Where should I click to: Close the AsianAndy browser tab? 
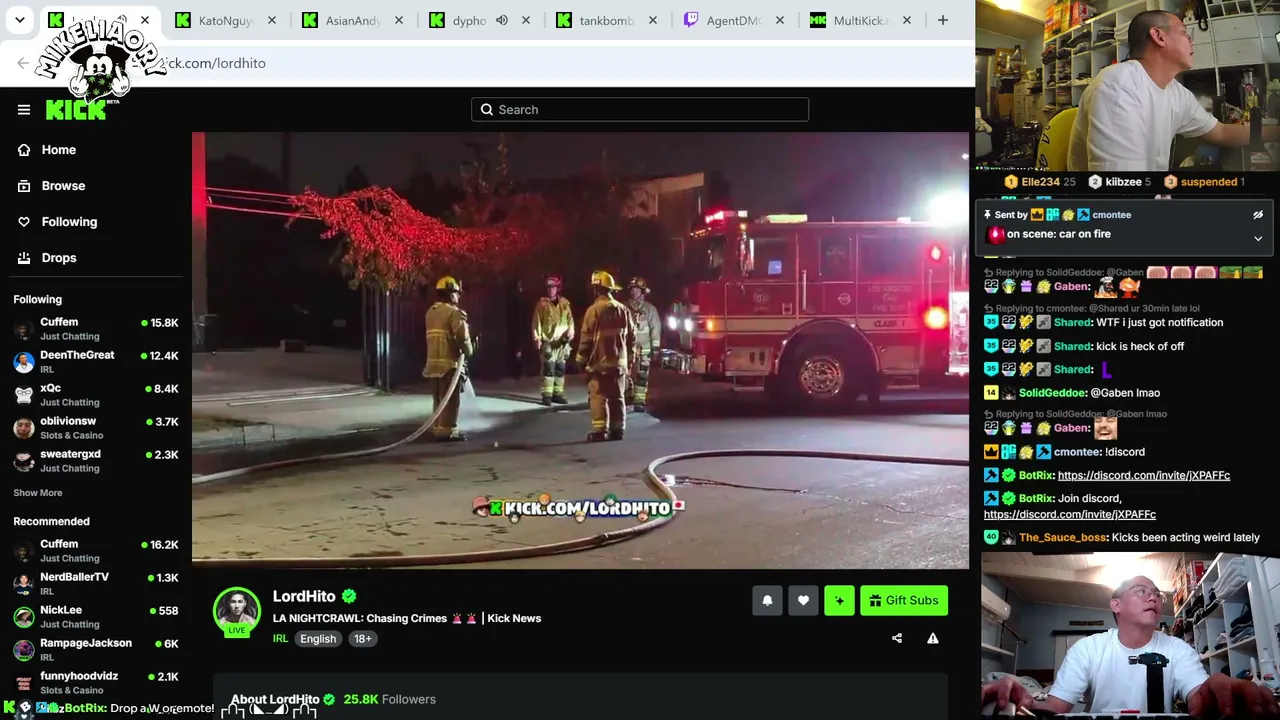[399, 20]
